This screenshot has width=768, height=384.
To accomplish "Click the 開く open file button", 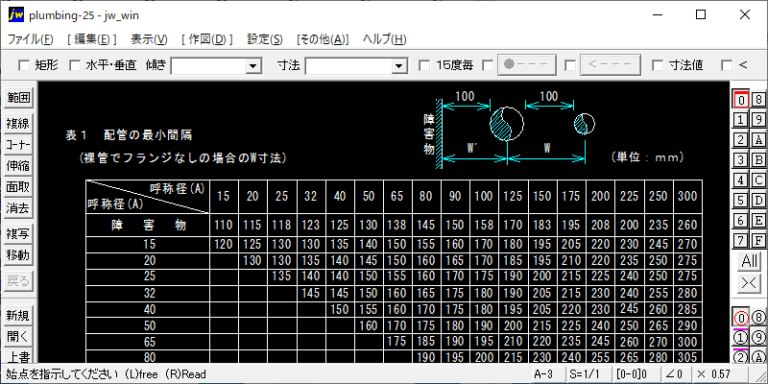I will pyautogui.click(x=19, y=337).
